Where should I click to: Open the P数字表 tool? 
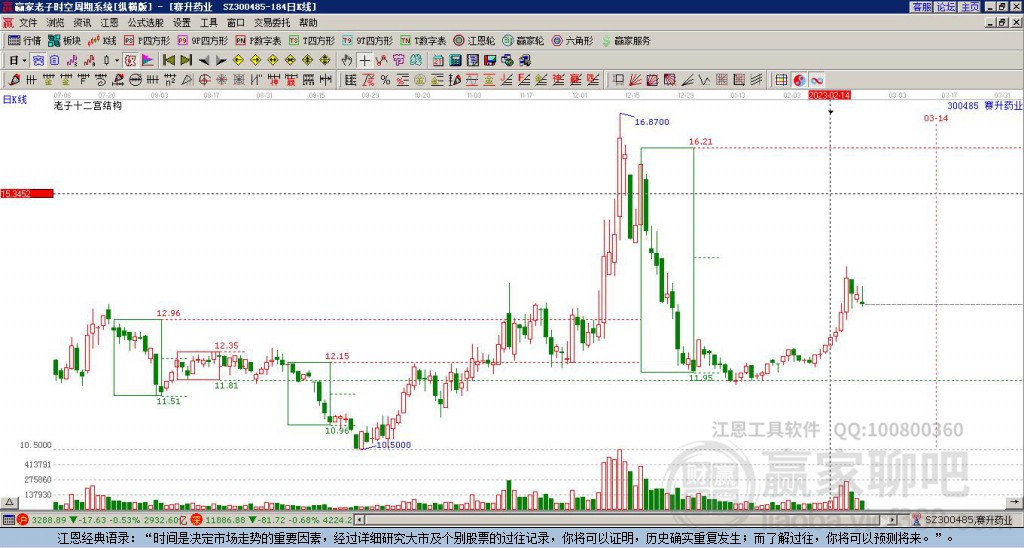tap(258, 40)
